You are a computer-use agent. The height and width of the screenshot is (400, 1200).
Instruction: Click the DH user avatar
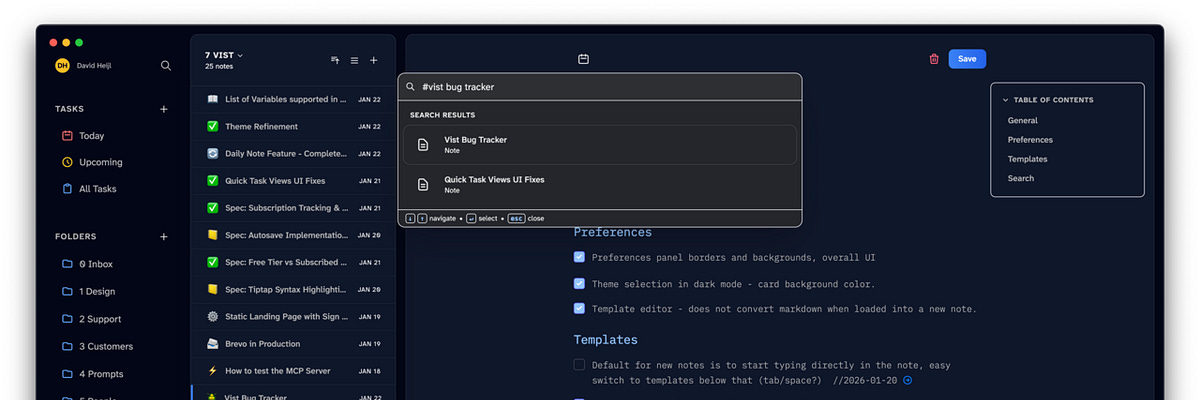tap(62, 65)
